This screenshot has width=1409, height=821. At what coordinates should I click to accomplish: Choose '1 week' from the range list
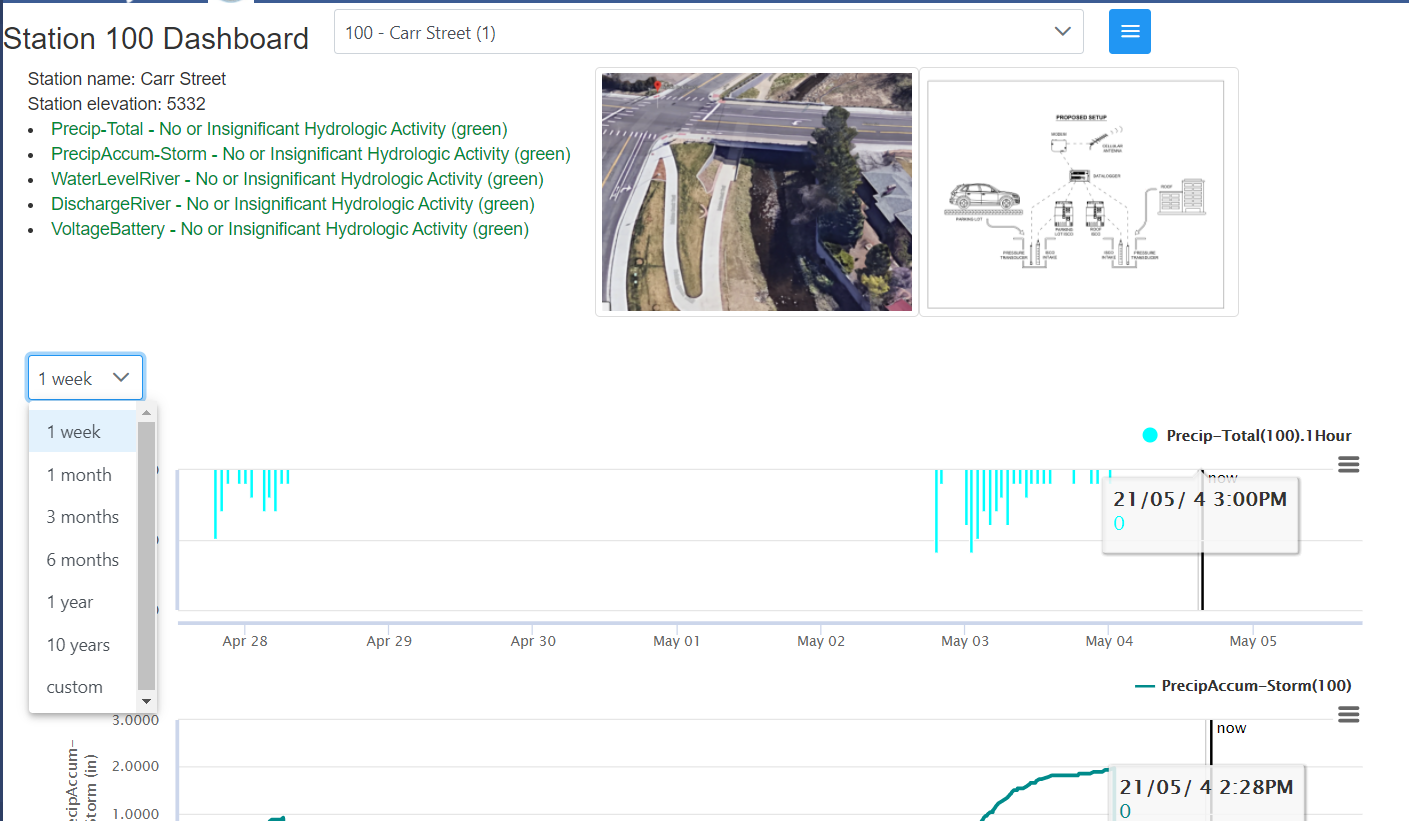click(x=82, y=432)
